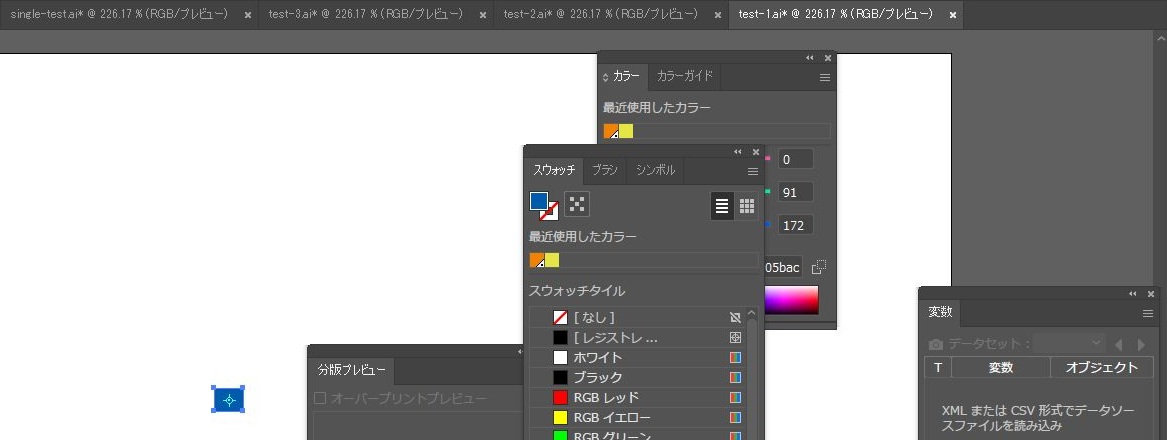Go to next data set arrow
Viewport: 1167px width, 440px height.
pos(1142,345)
